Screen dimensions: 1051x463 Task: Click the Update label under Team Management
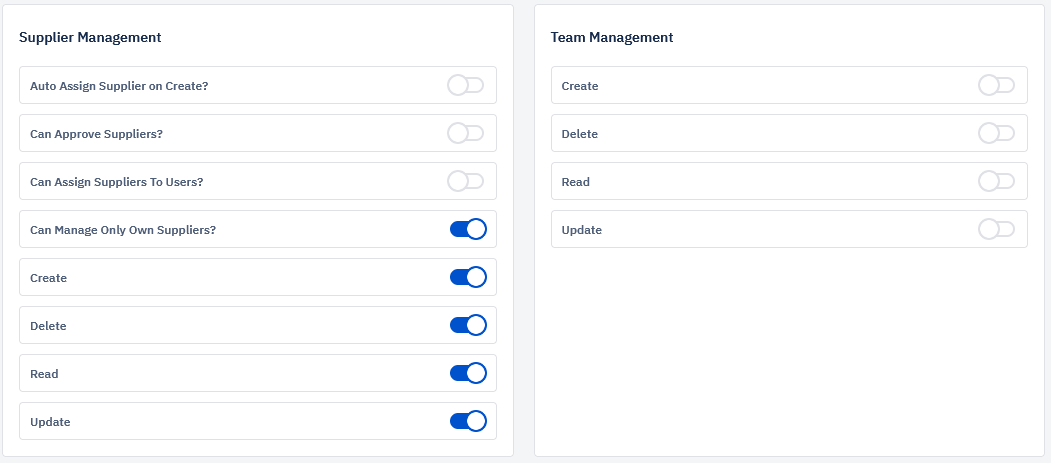pyautogui.click(x=582, y=230)
